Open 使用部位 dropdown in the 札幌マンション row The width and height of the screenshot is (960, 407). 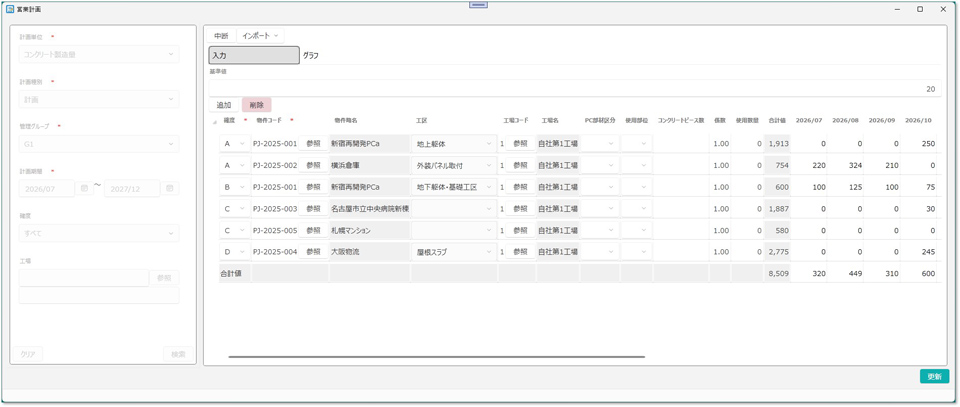click(x=637, y=231)
